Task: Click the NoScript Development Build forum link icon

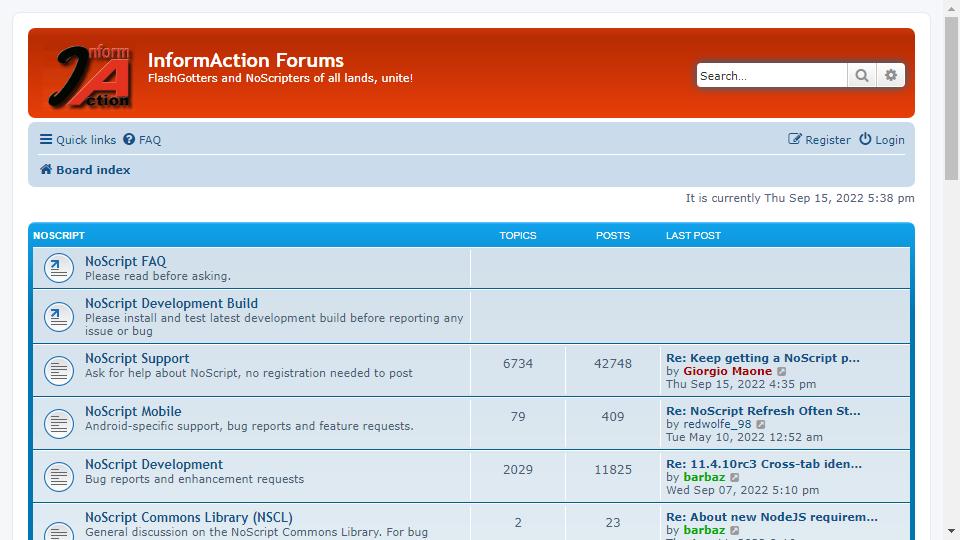Action: click(x=59, y=317)
